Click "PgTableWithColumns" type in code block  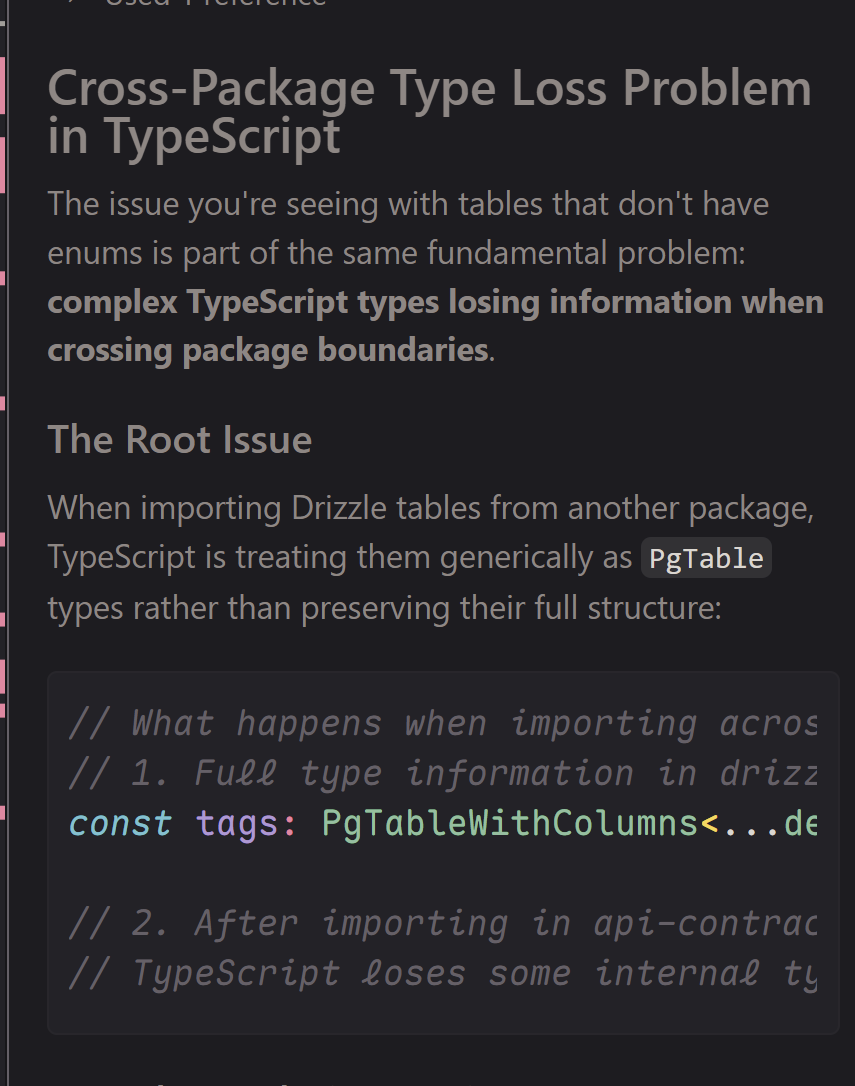510,824
